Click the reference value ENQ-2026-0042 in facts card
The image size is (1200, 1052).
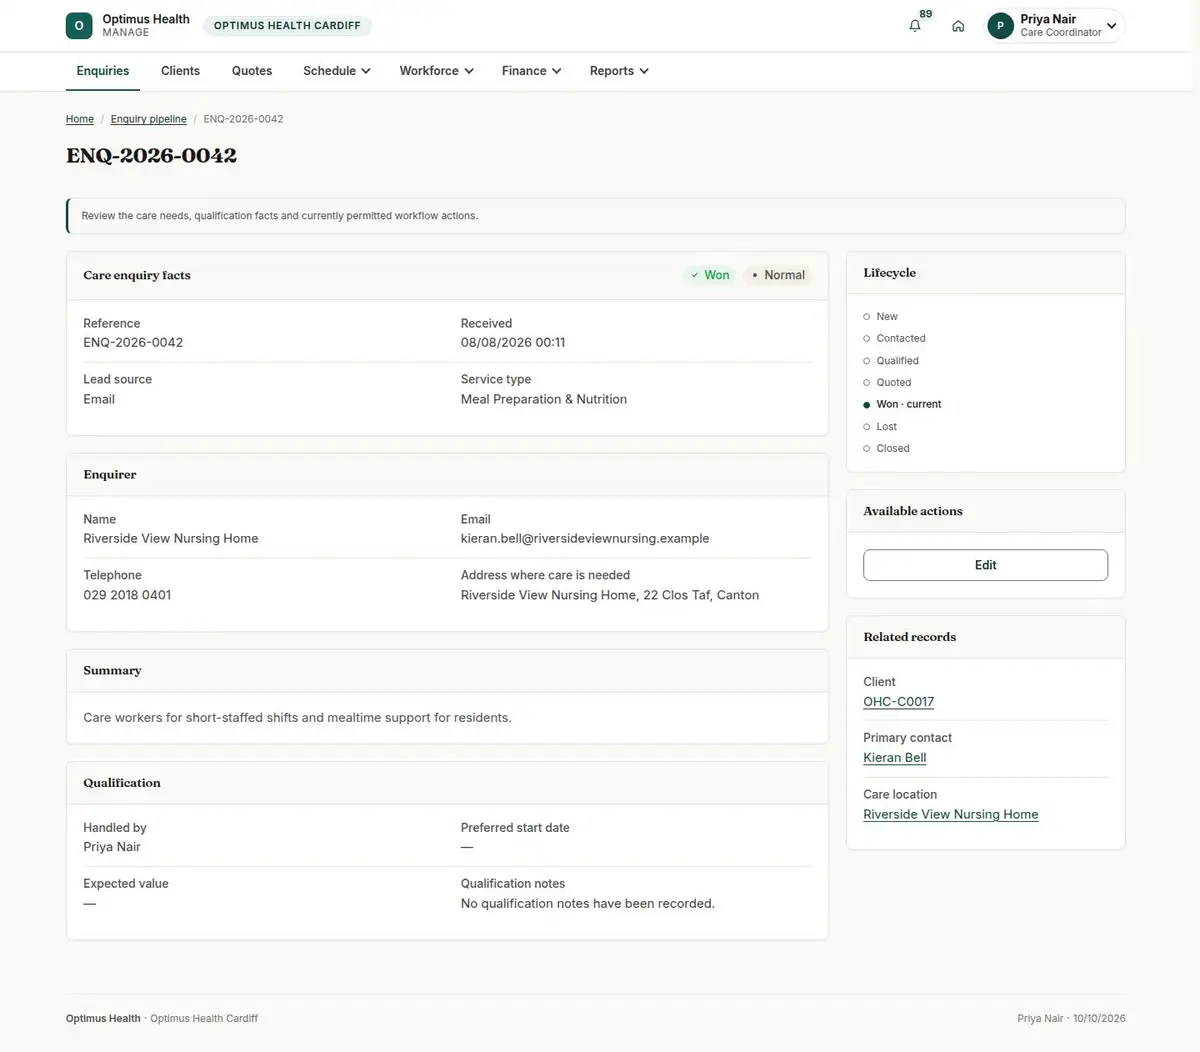click(x=133, y=342)
